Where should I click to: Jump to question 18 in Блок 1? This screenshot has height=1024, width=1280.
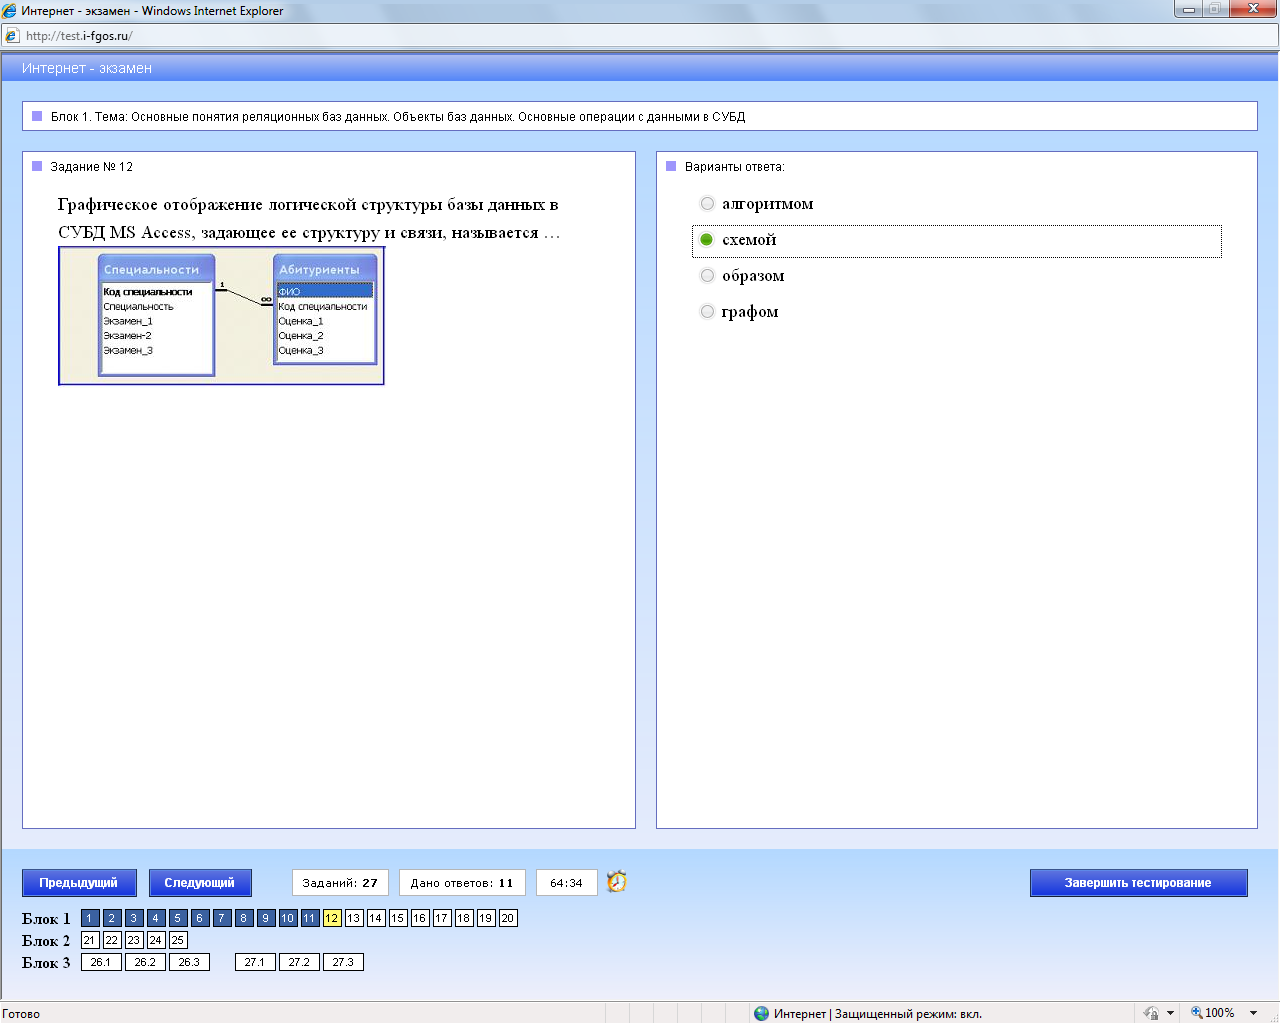[x=464, y=918]
